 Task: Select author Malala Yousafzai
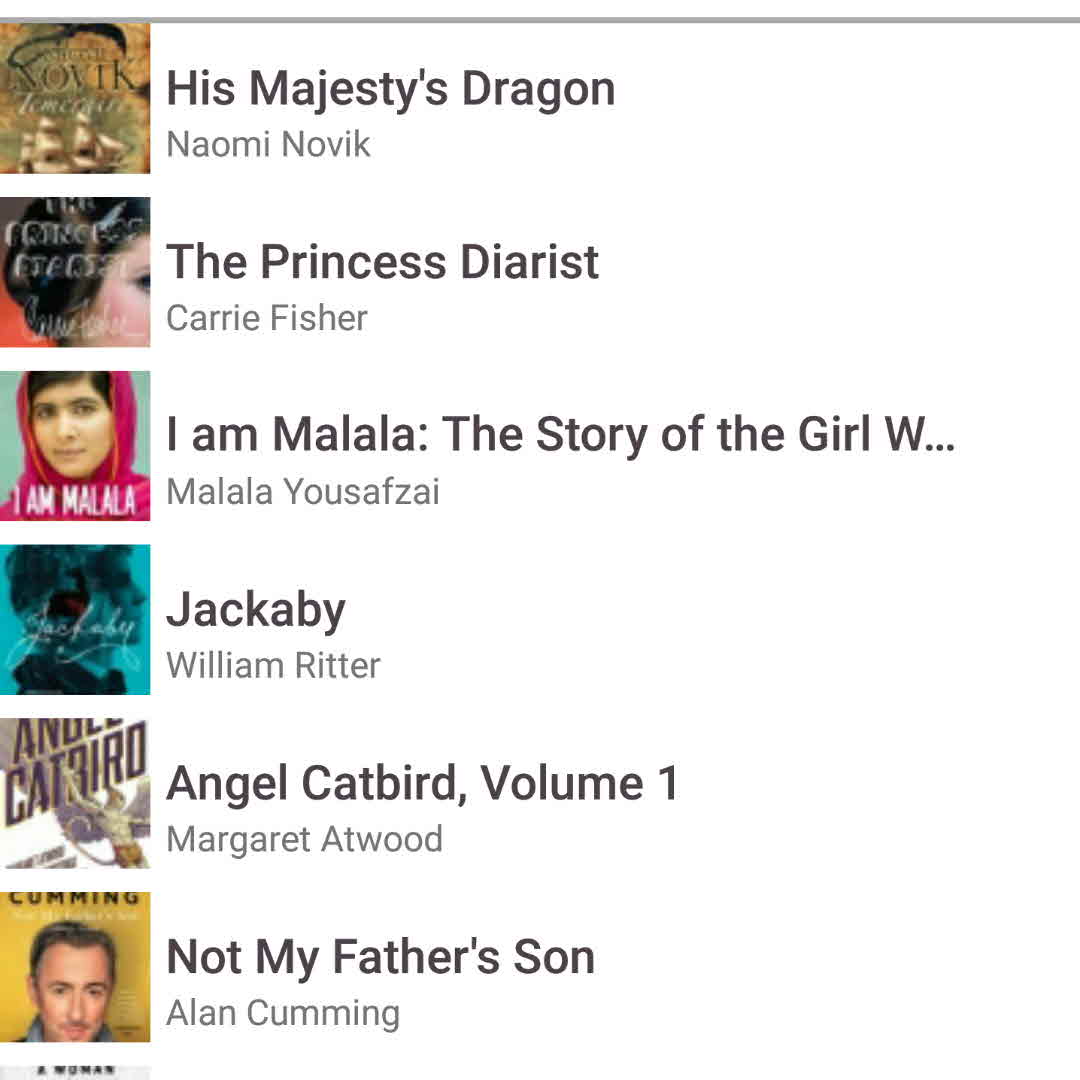tap(303, 492)
